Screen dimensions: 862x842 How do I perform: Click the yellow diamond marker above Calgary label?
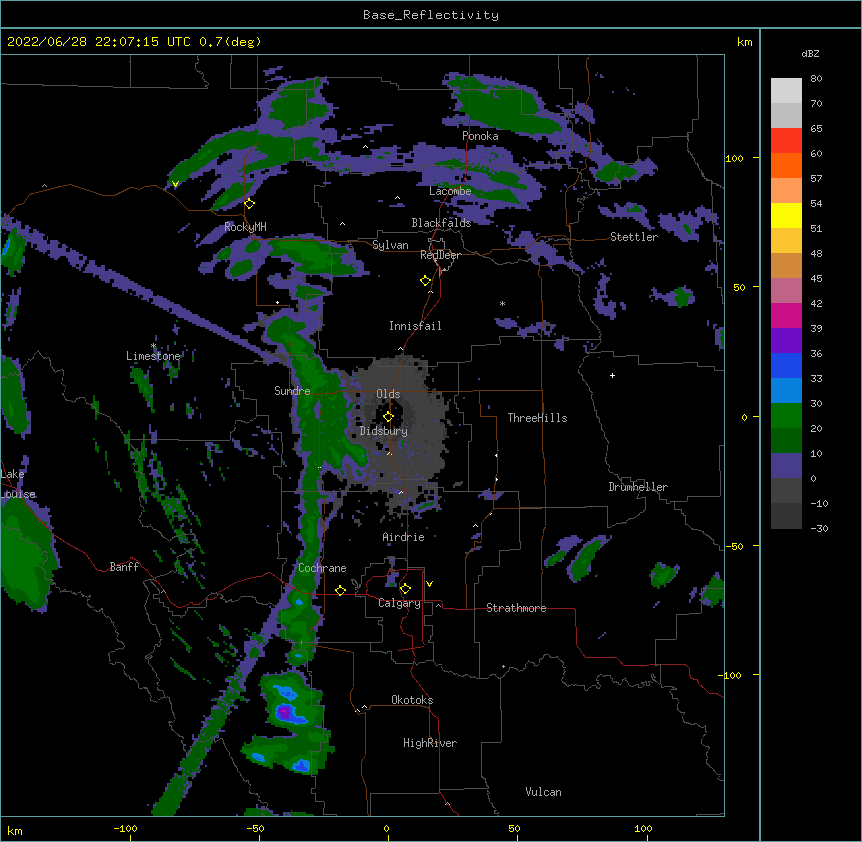(405, 589)
